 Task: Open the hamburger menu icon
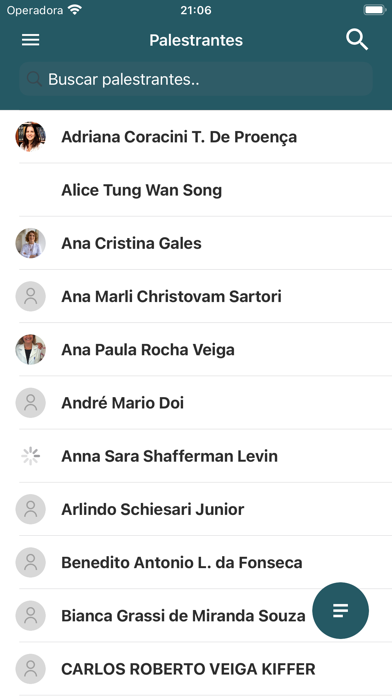tap(31, 40)
